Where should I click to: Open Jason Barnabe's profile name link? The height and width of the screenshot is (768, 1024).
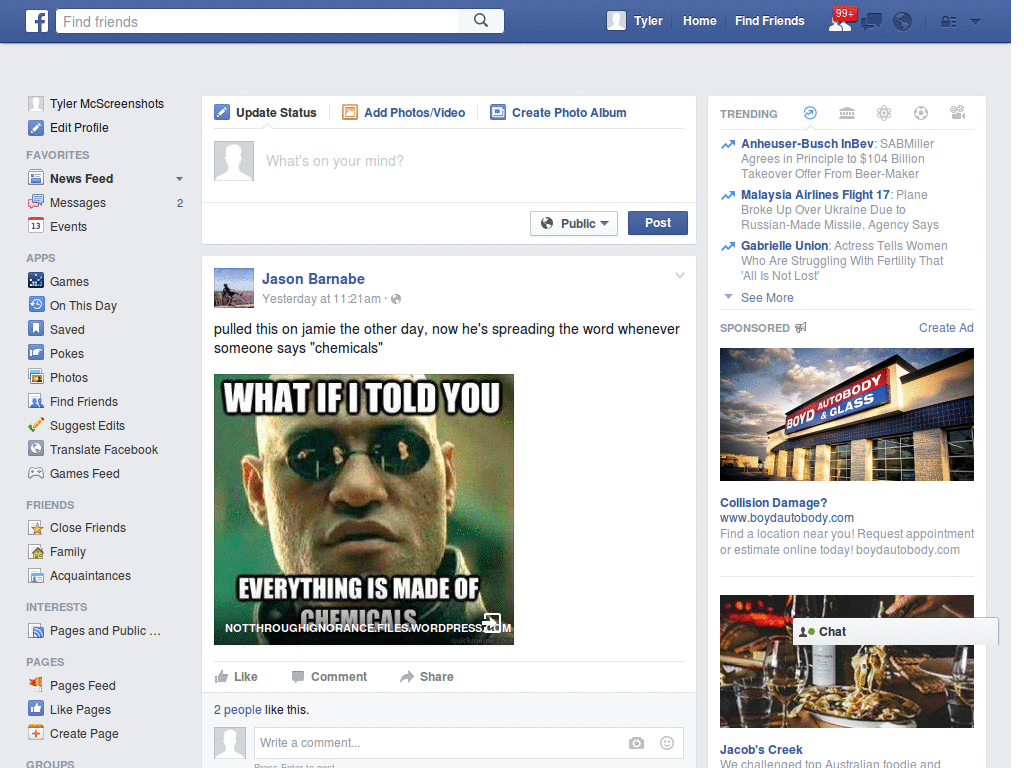313,279
